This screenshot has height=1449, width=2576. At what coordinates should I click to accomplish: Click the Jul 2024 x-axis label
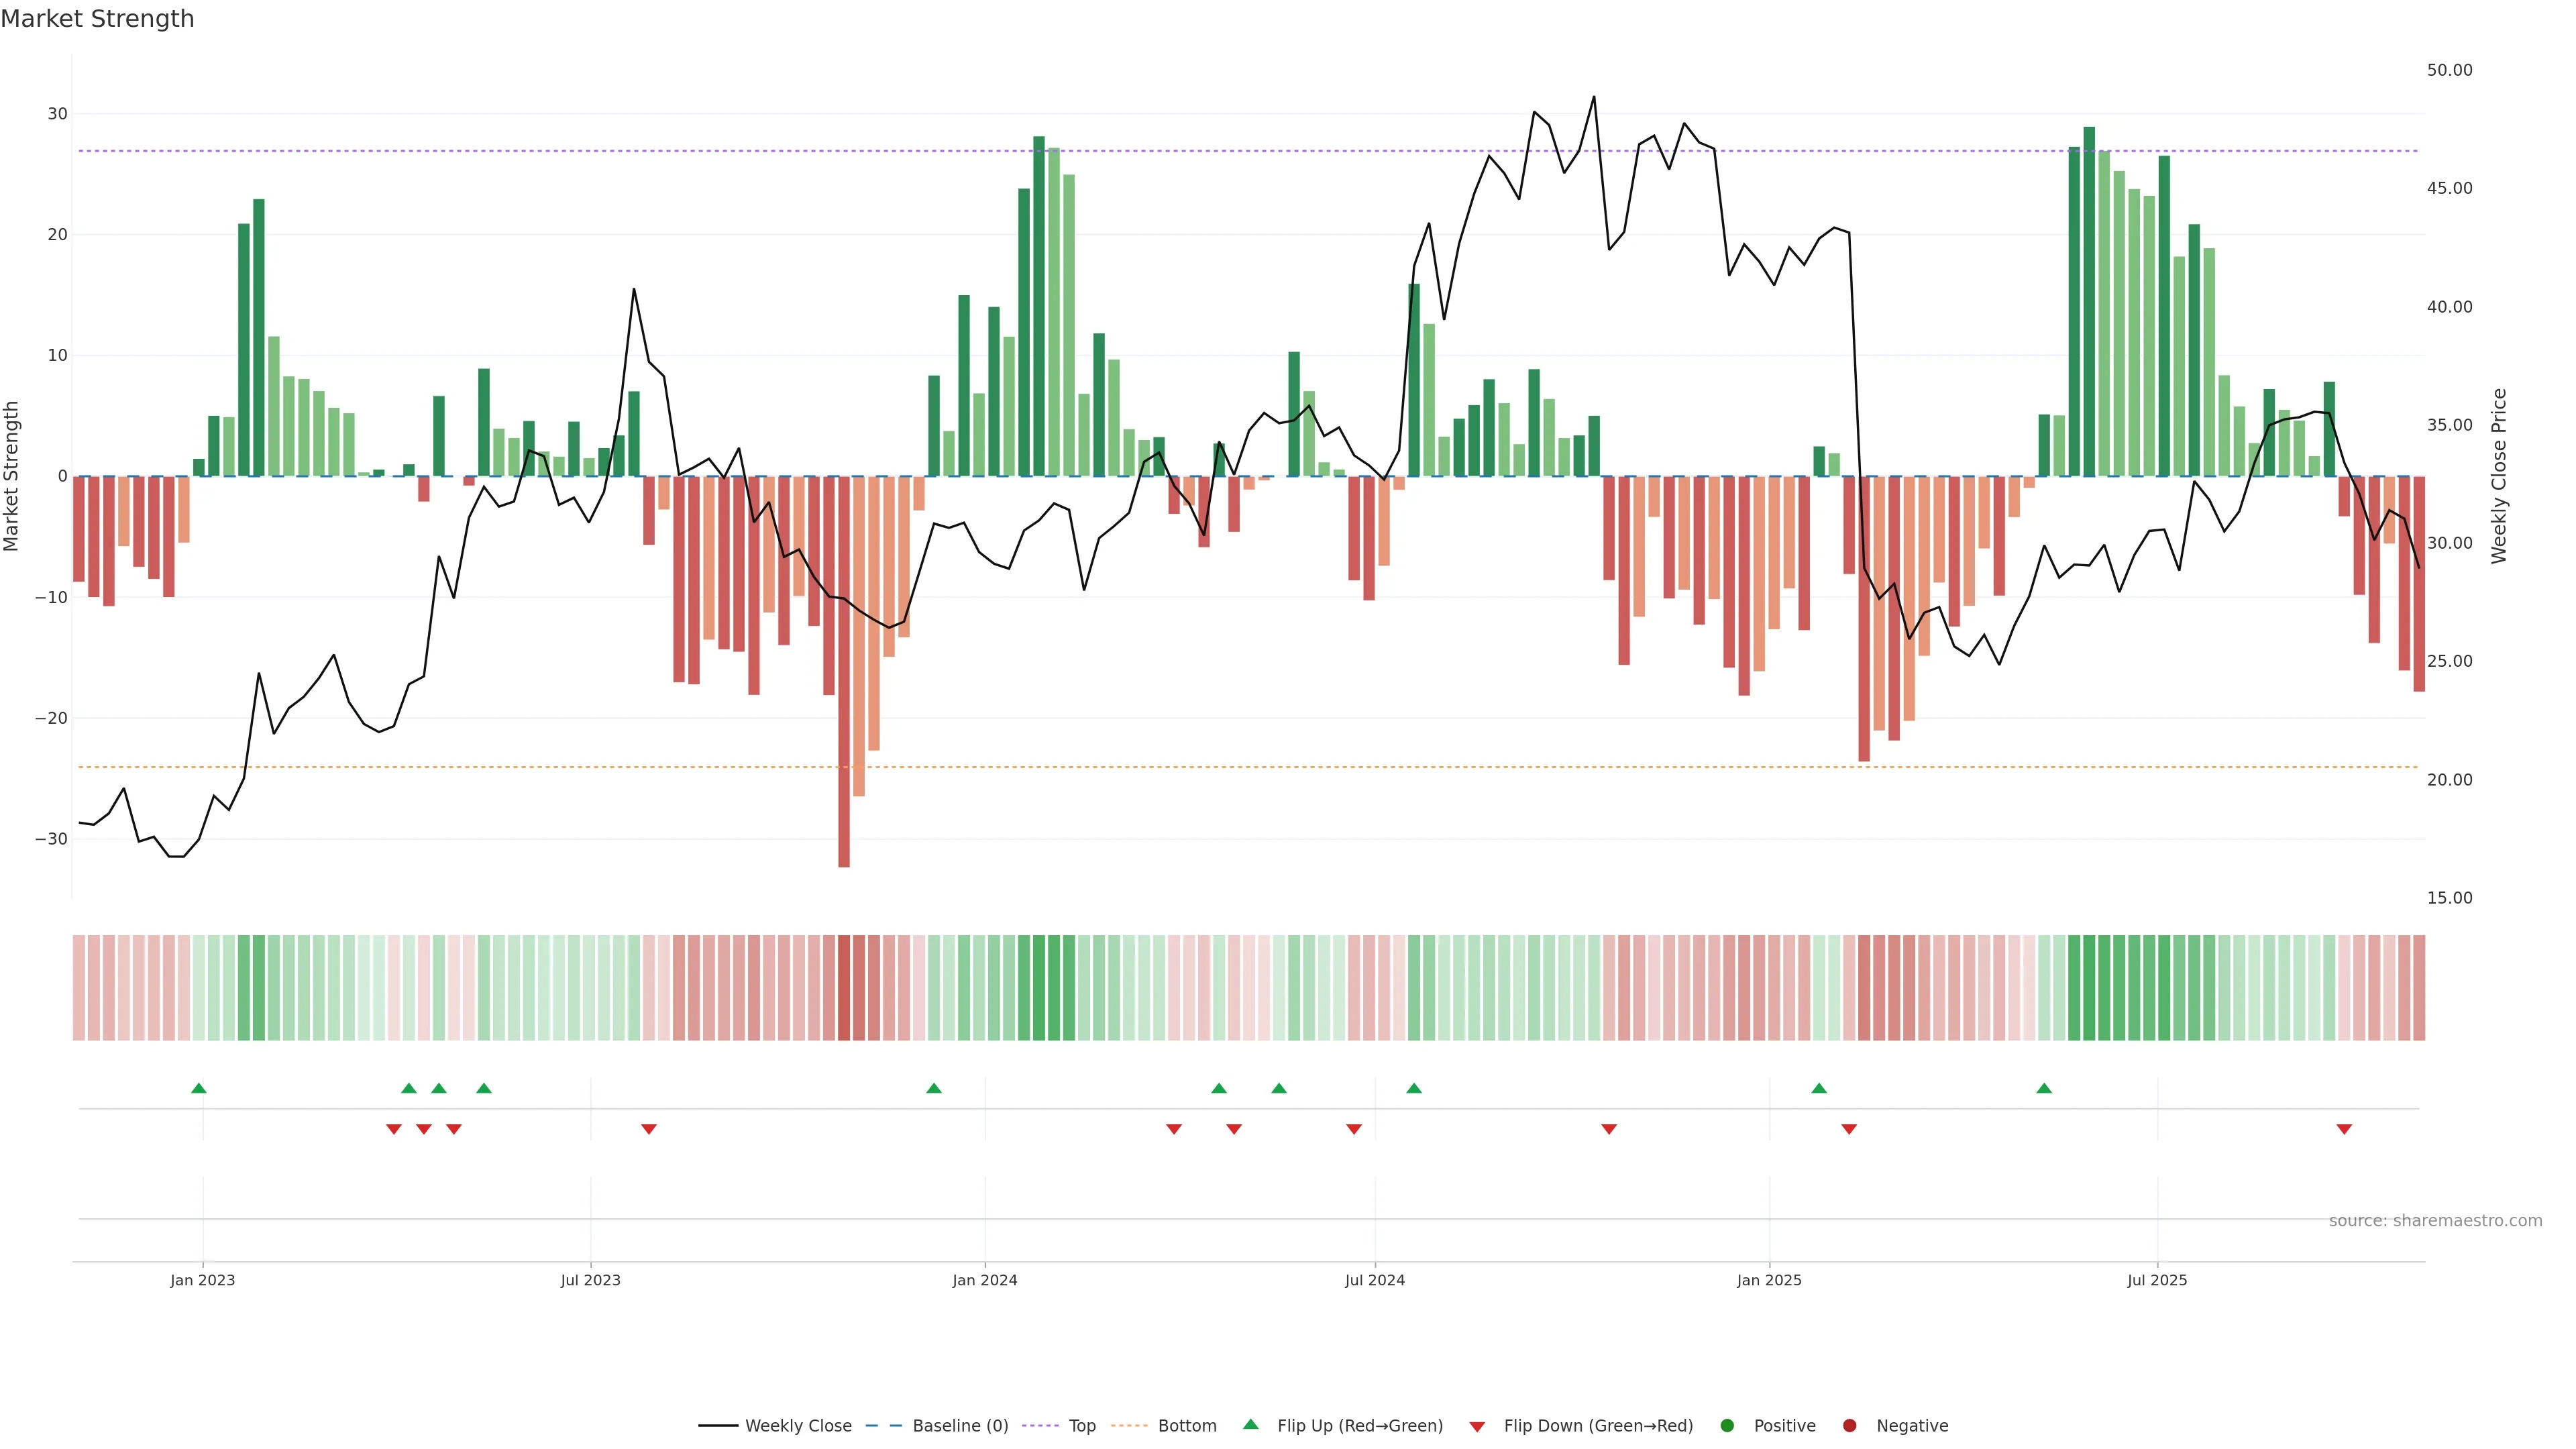point(1374,1280)
